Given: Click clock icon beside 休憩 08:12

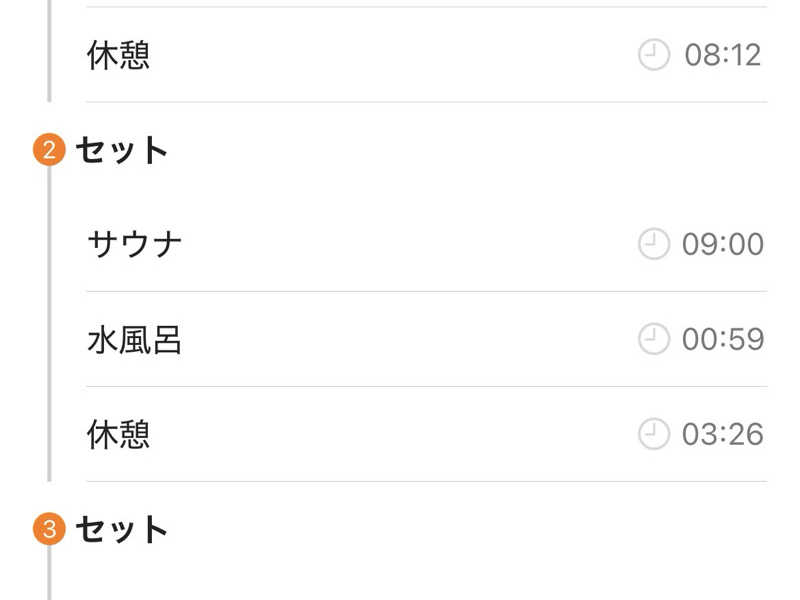Looking at the screenshot, I should (x=654, y=54).
